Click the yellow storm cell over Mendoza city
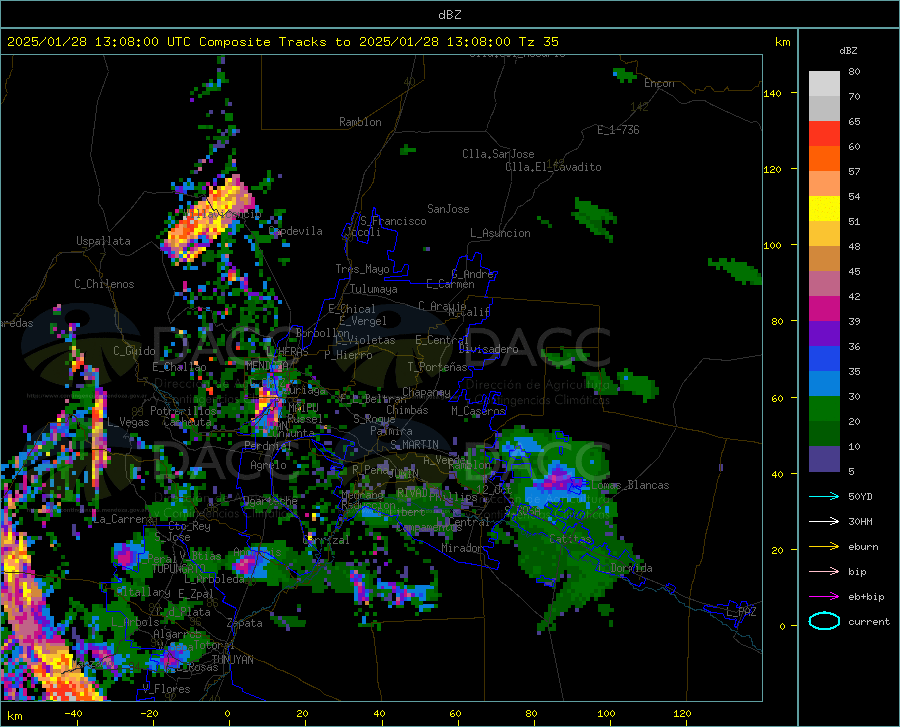Image resolution: width=900 pixels, height=727 pixels. [x=267, y=402]
